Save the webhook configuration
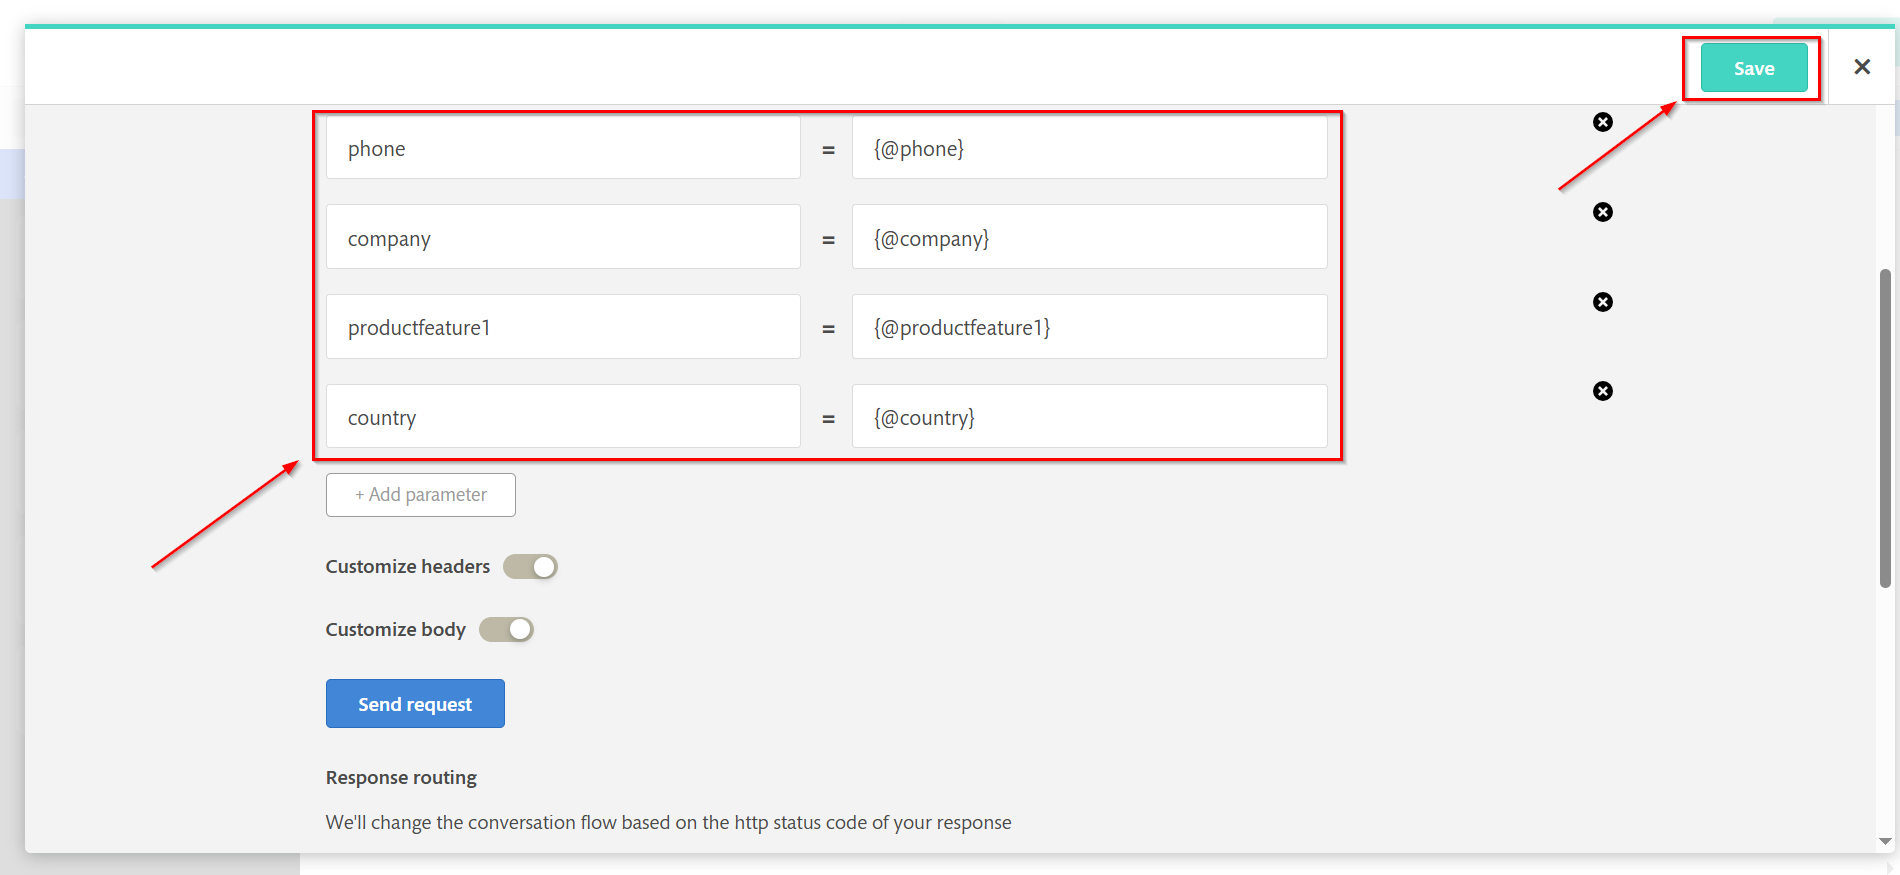The image size is (1900, 875). 1754,68
